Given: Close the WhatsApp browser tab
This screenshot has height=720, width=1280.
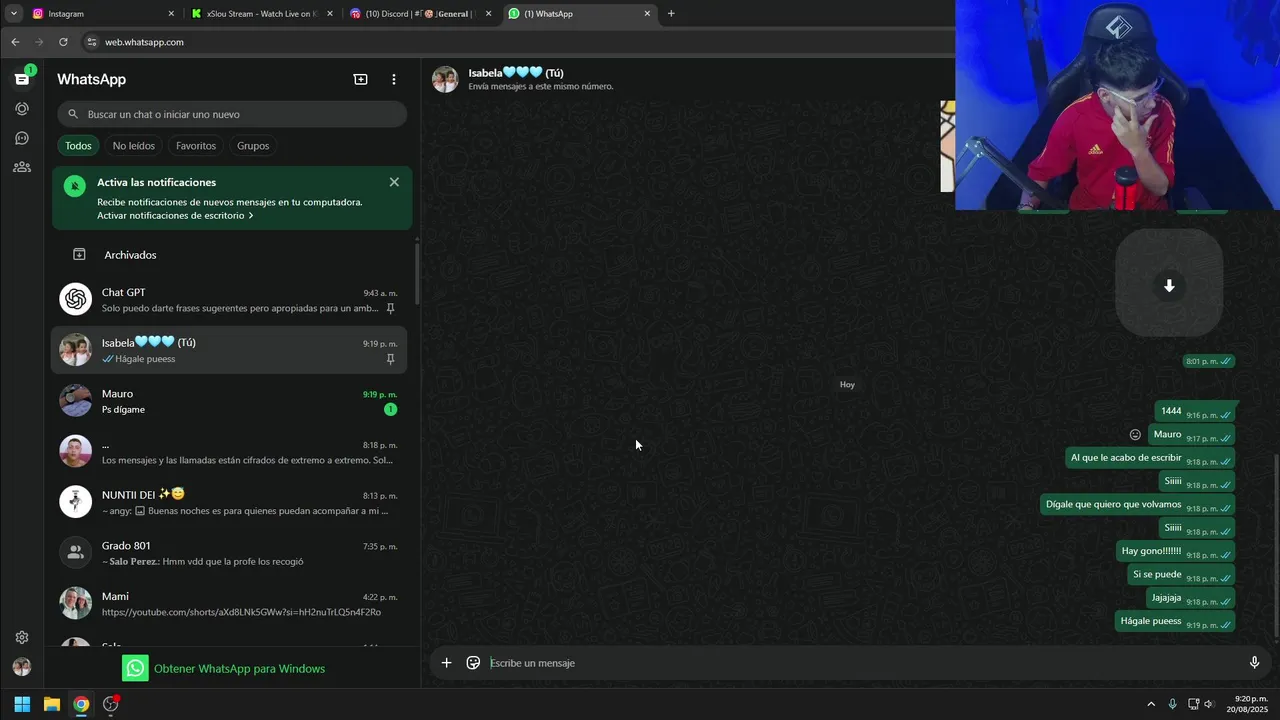Looking at the screenshot, I should [647, 14].
